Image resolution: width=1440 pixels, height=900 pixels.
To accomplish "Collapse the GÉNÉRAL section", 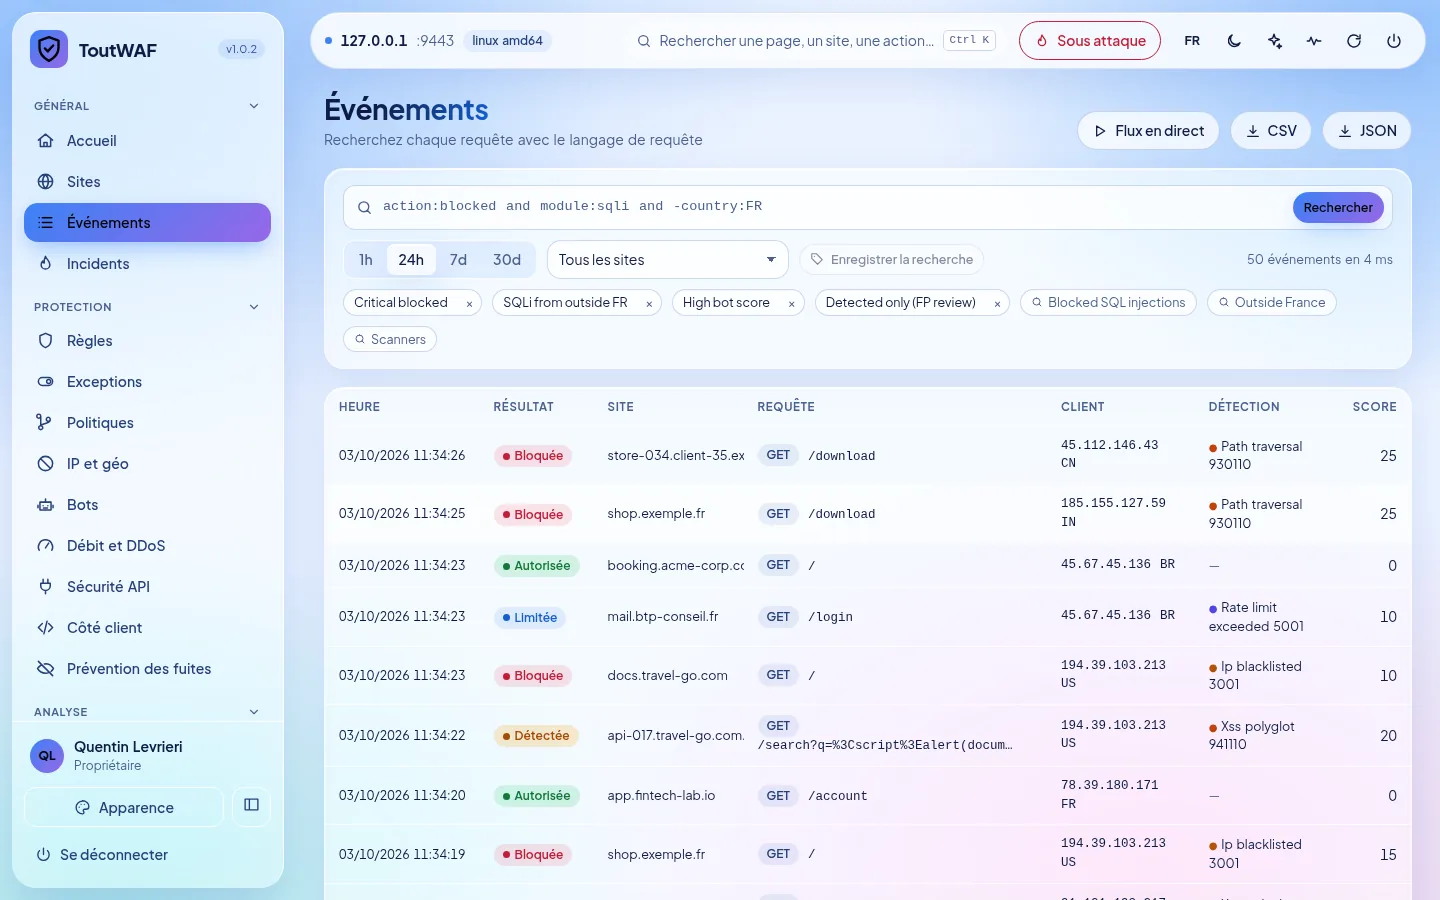I will click(x=147, y=106).
